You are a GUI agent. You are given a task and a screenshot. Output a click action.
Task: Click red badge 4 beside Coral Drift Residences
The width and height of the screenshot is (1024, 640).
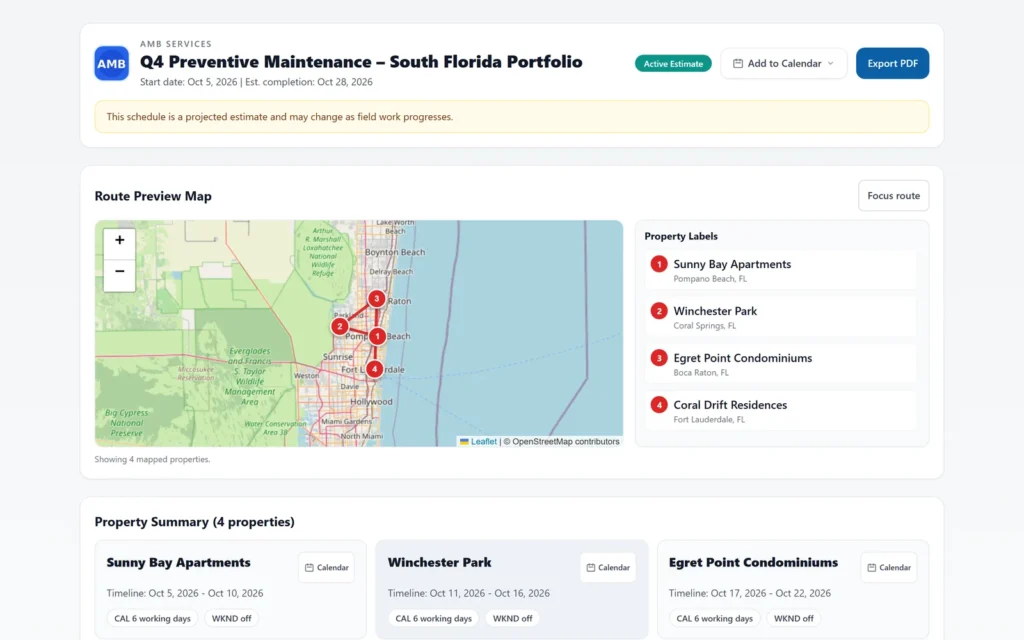[659, 405]
